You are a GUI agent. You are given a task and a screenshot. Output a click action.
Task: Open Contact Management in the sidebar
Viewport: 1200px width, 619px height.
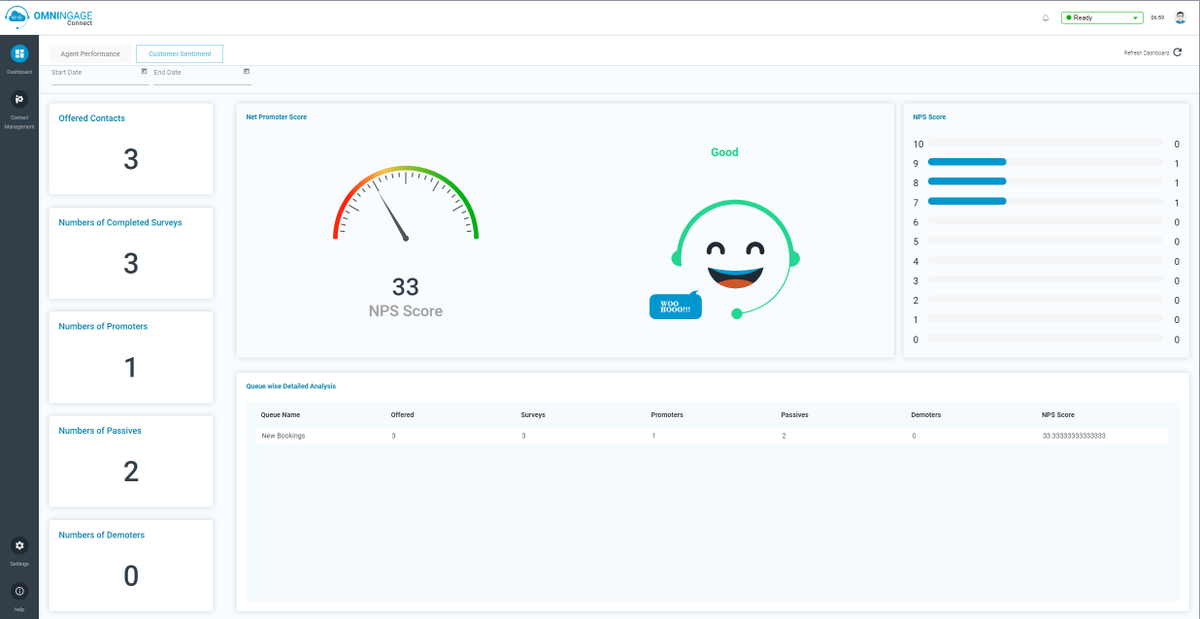click(x=19, y=99)
